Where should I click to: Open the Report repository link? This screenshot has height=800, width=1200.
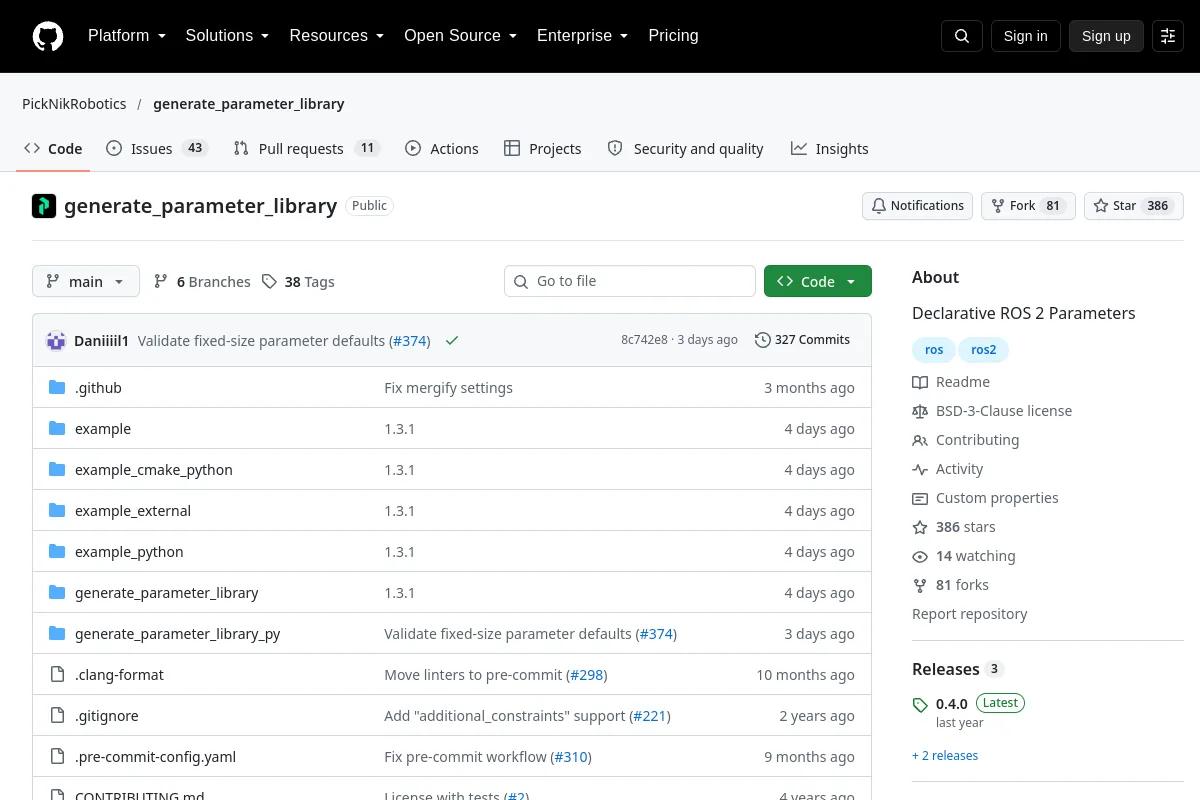(x=970, y=614)
